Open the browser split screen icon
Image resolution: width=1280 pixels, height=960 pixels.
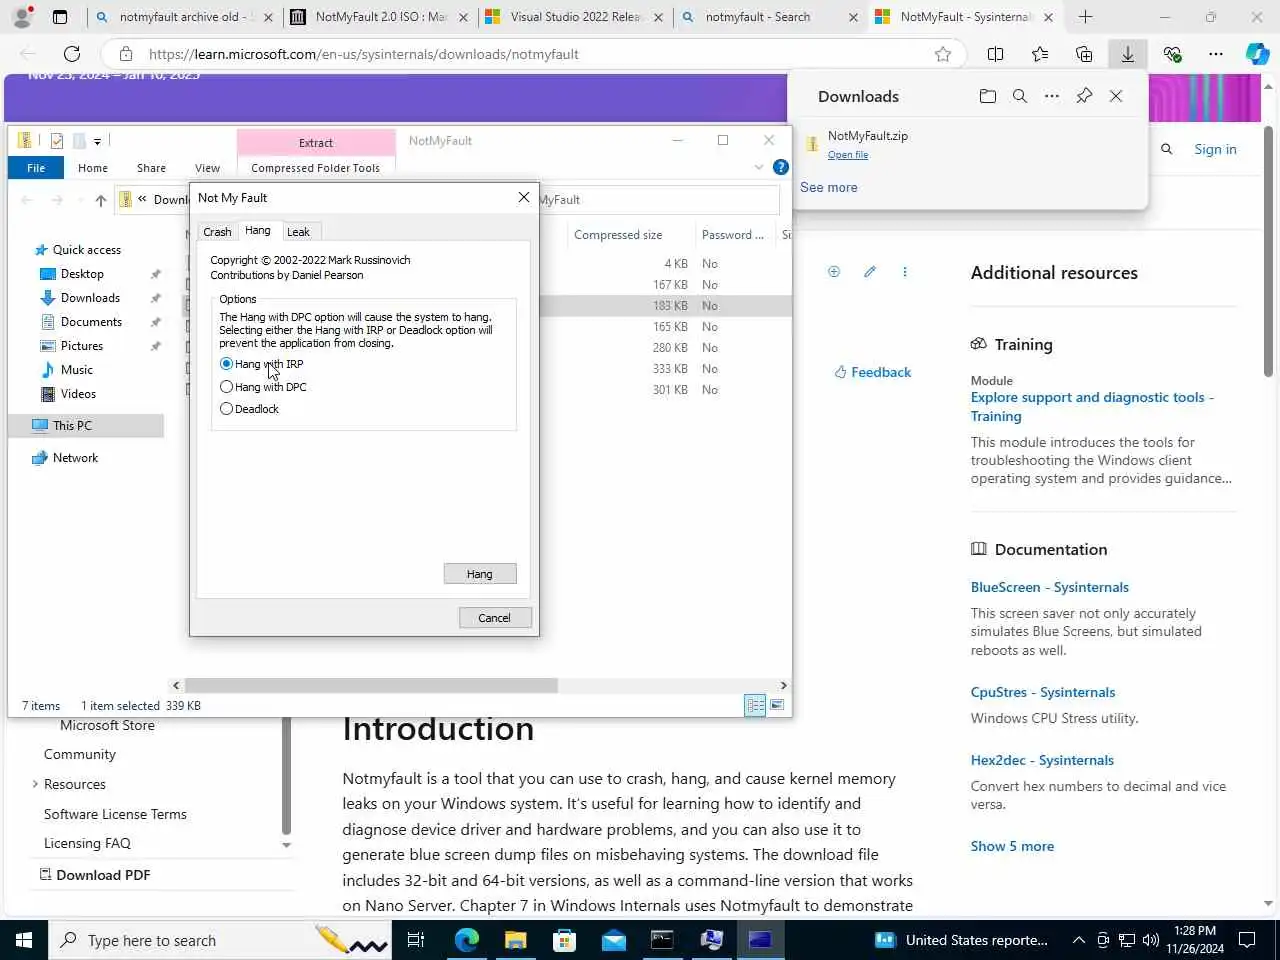(996, 54)
